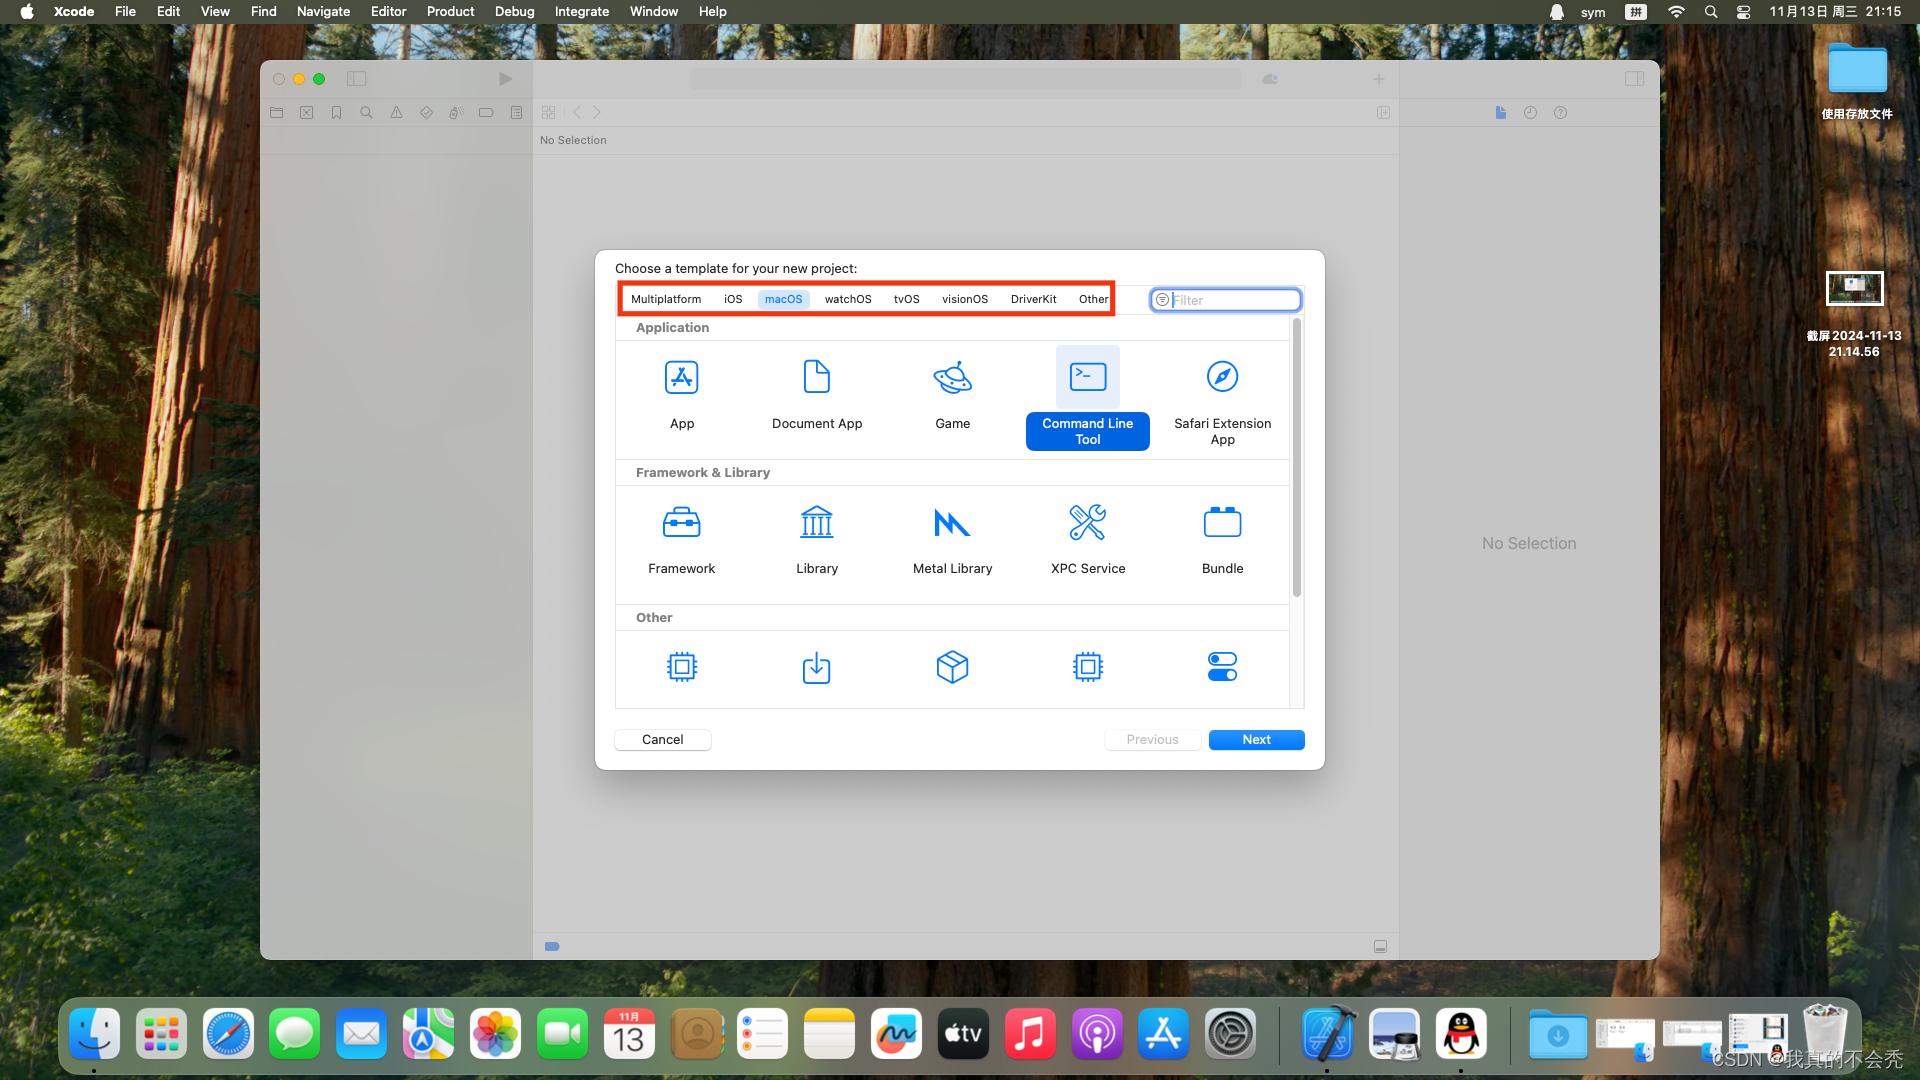Open Control Center in menu bar
The image size is (1920, 1080).
(x=1744, y=12)
